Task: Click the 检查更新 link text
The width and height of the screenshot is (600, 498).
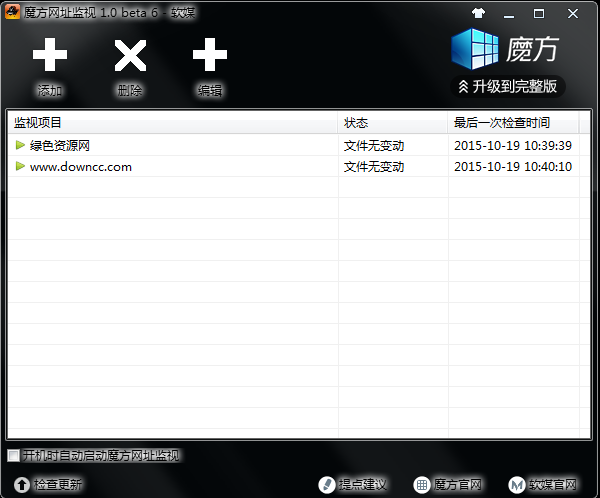Action: [x=58, y=485]
